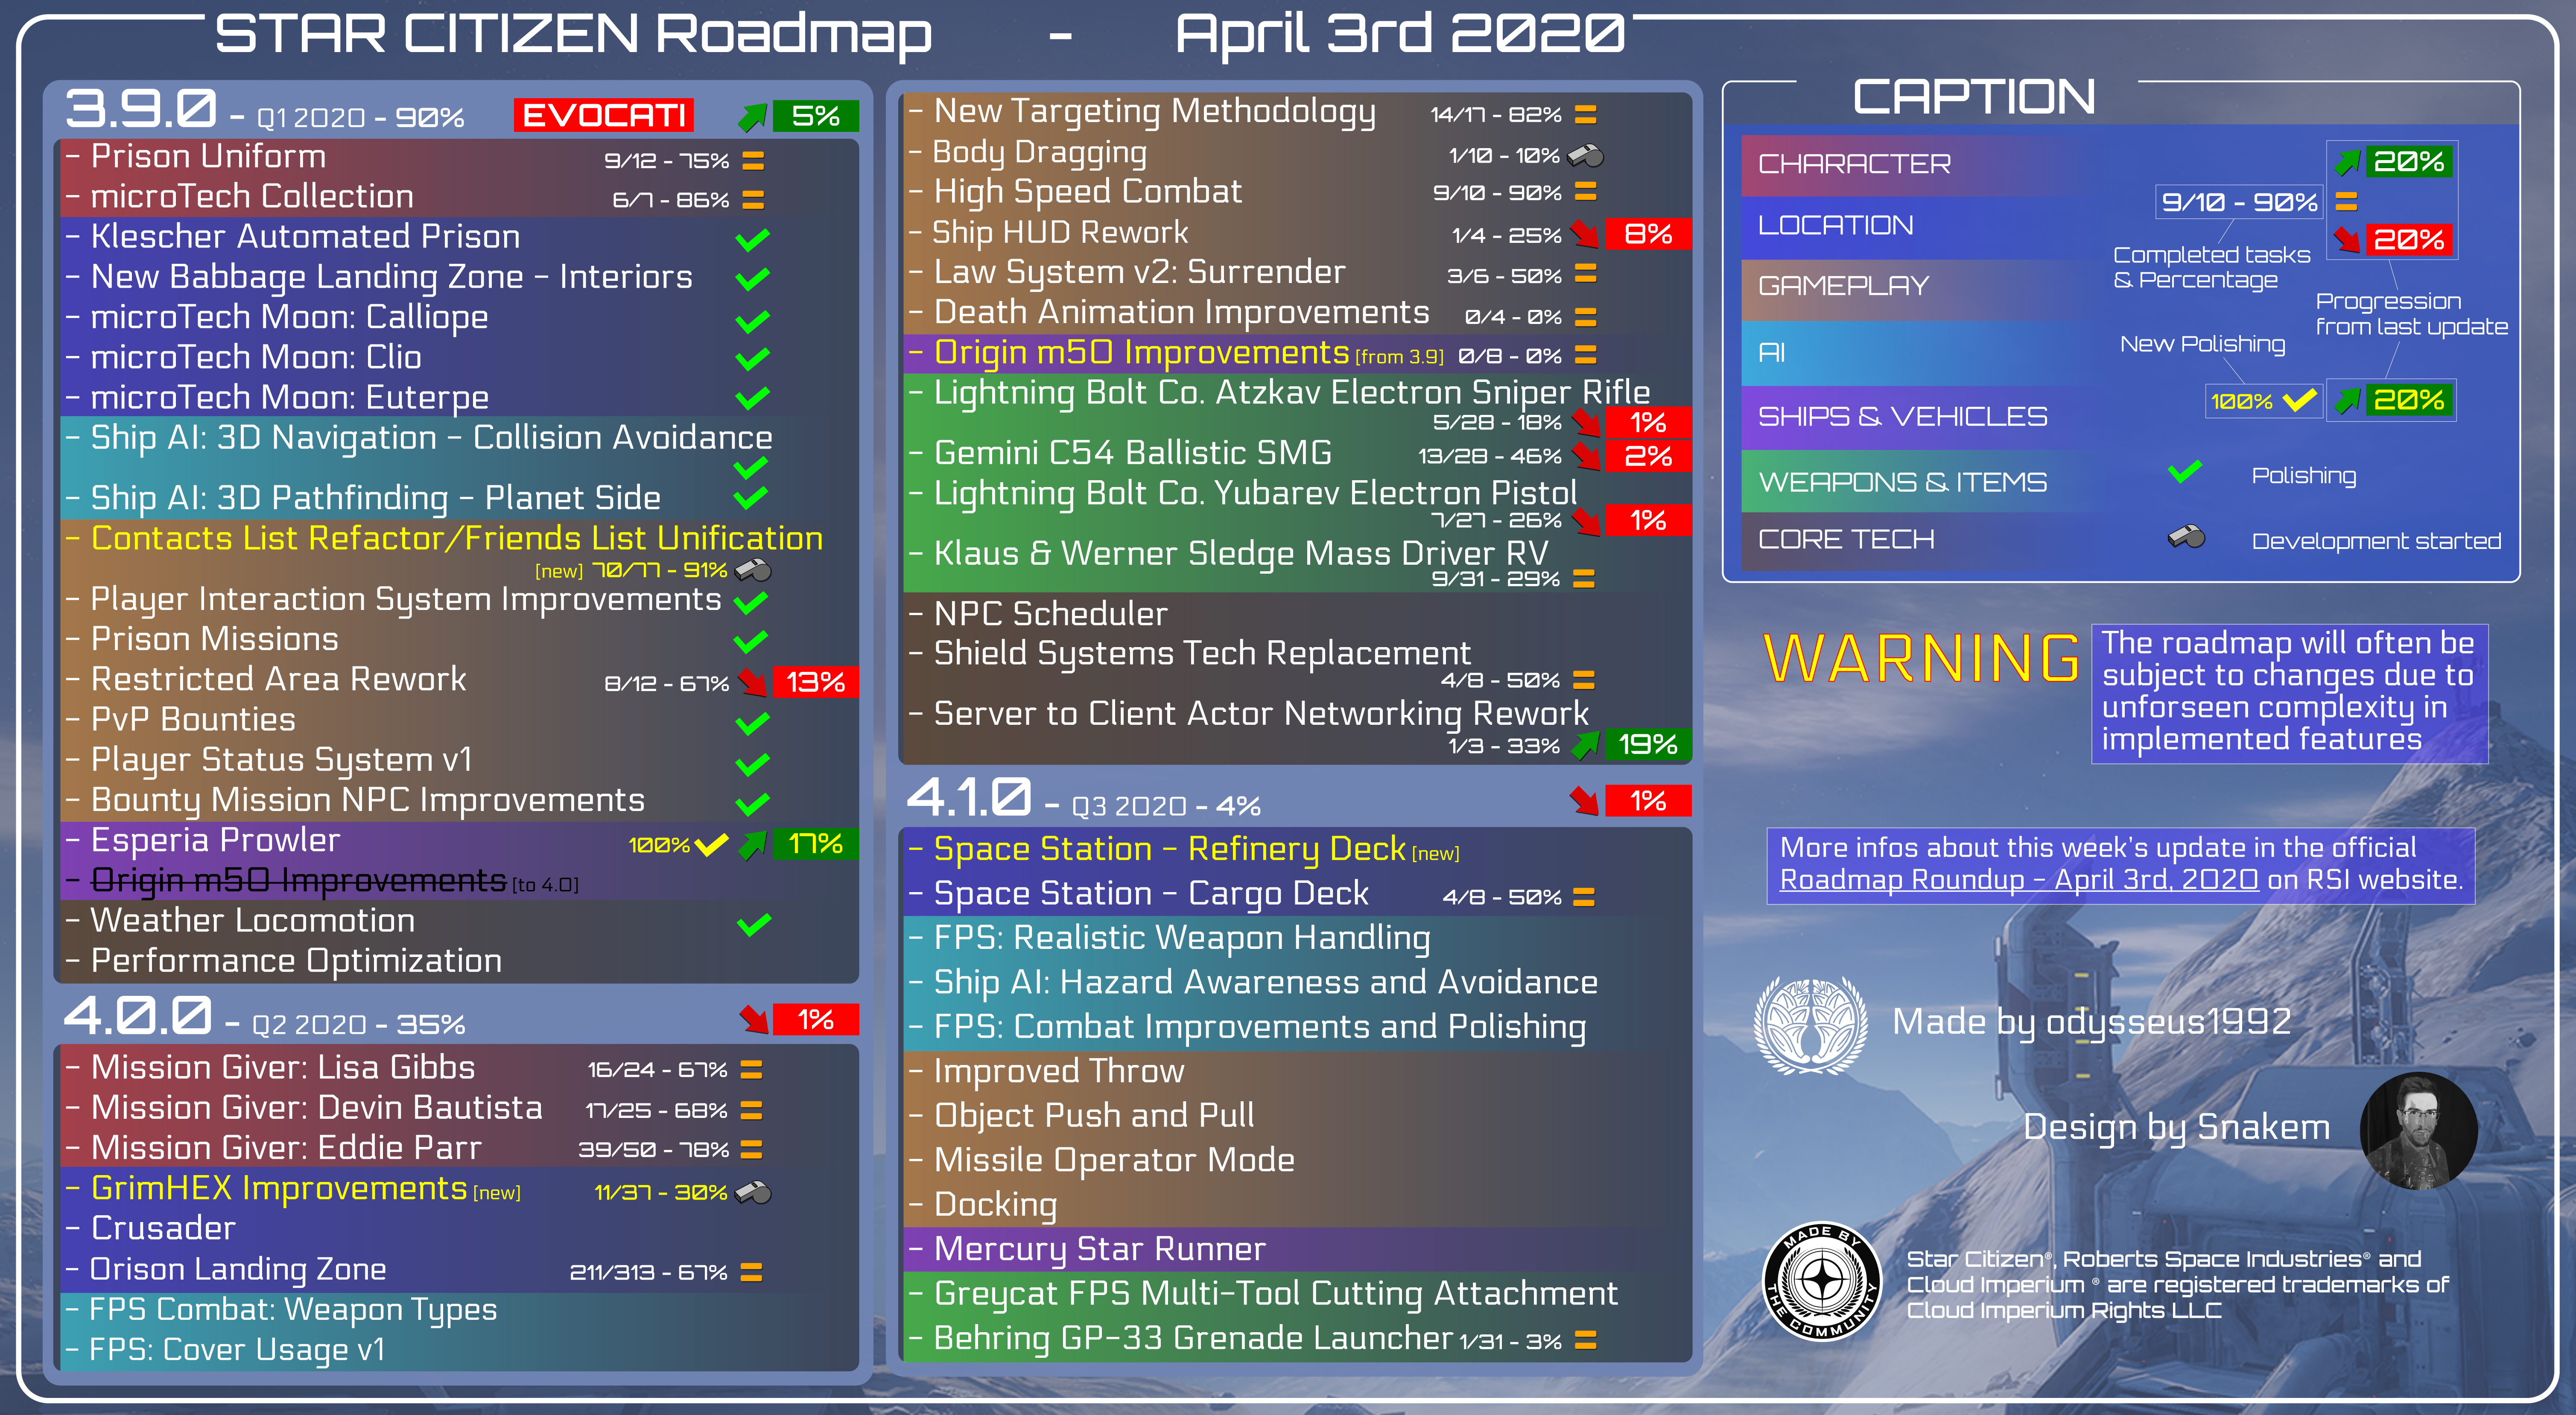Click the 'Ship AI: Hazard Awareness and Avoidance' entry
Image resolution: width=2576 pixels, height=1415 pixels.
pos(1266,983)
